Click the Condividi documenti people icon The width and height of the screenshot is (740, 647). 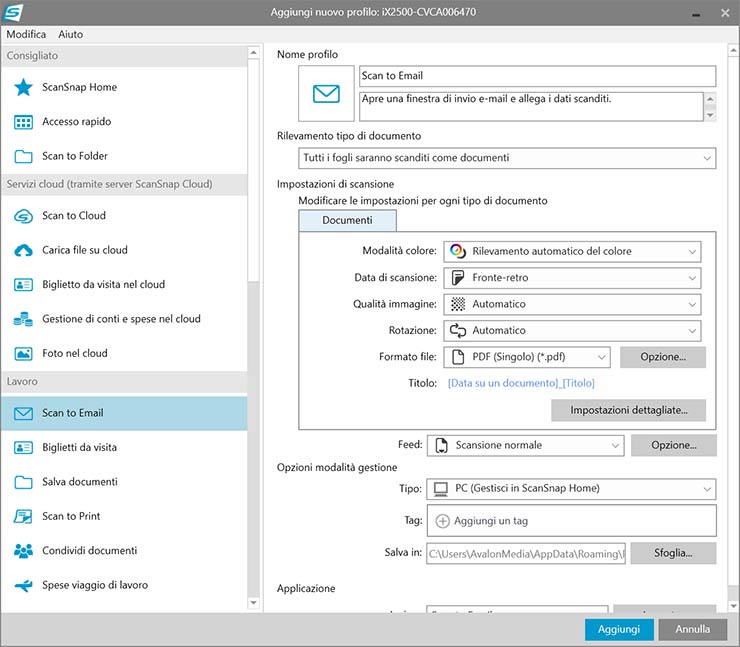(x=23, y=551)
